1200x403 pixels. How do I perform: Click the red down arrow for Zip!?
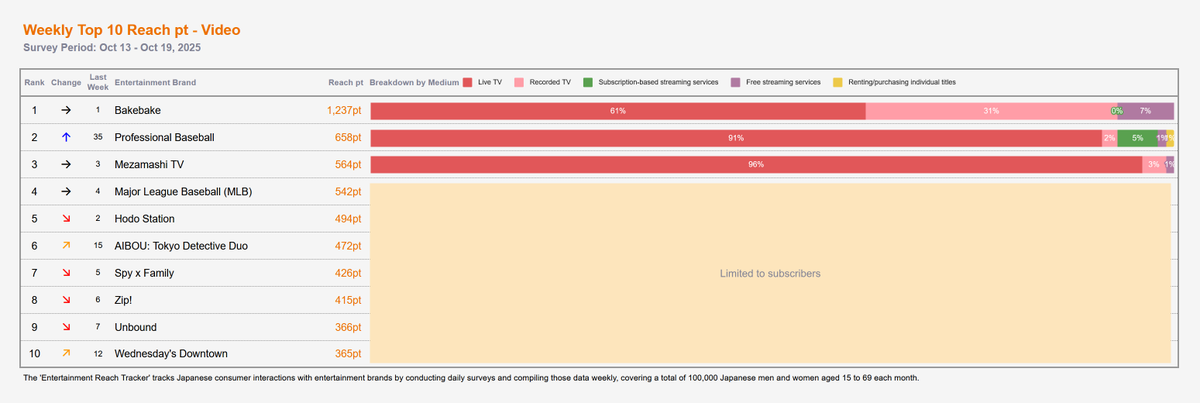click(66, 299)
